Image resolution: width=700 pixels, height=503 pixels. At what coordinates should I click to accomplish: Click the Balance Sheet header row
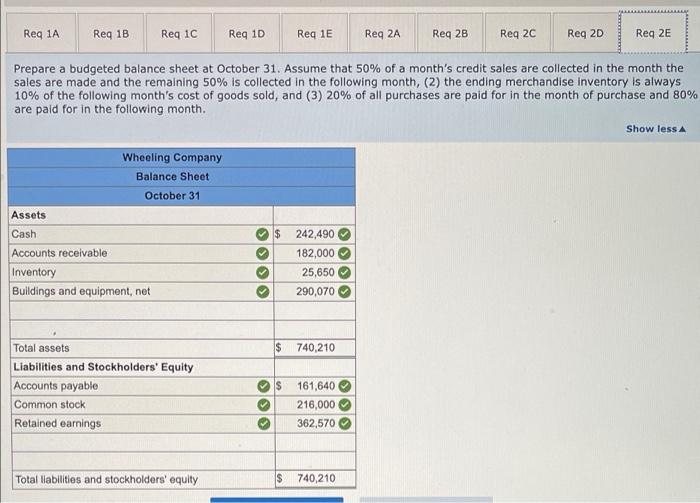(181, 177)
